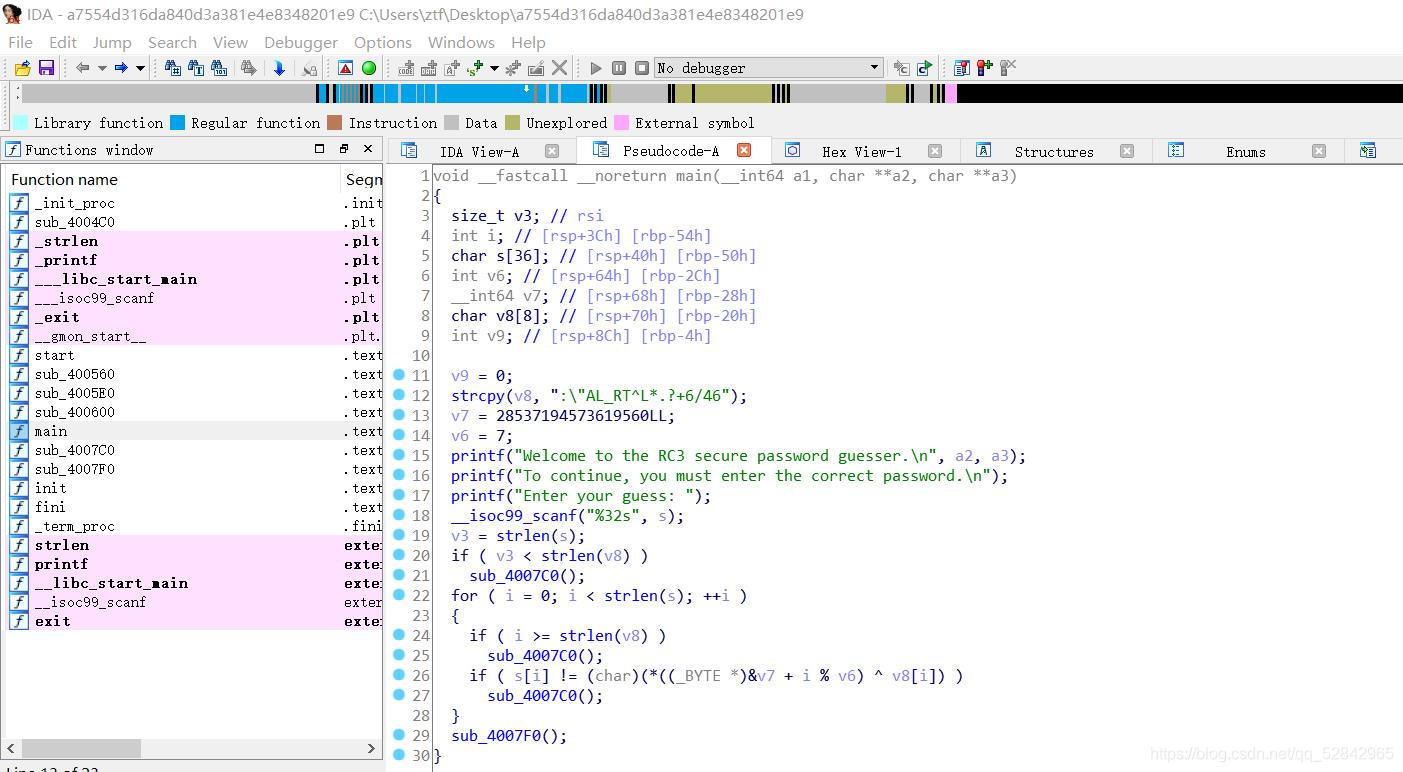Close the IDA View-A tab

point(552,151)
